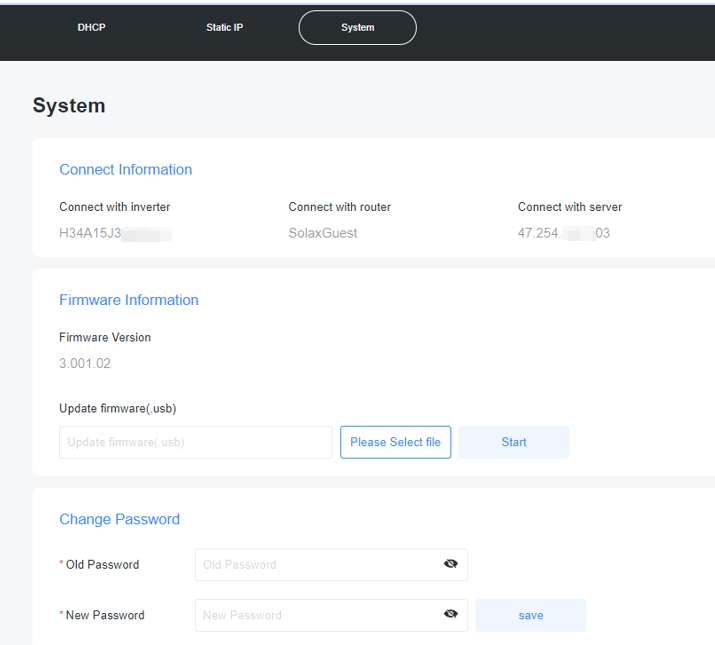Click the System page title

pos(68,106)
